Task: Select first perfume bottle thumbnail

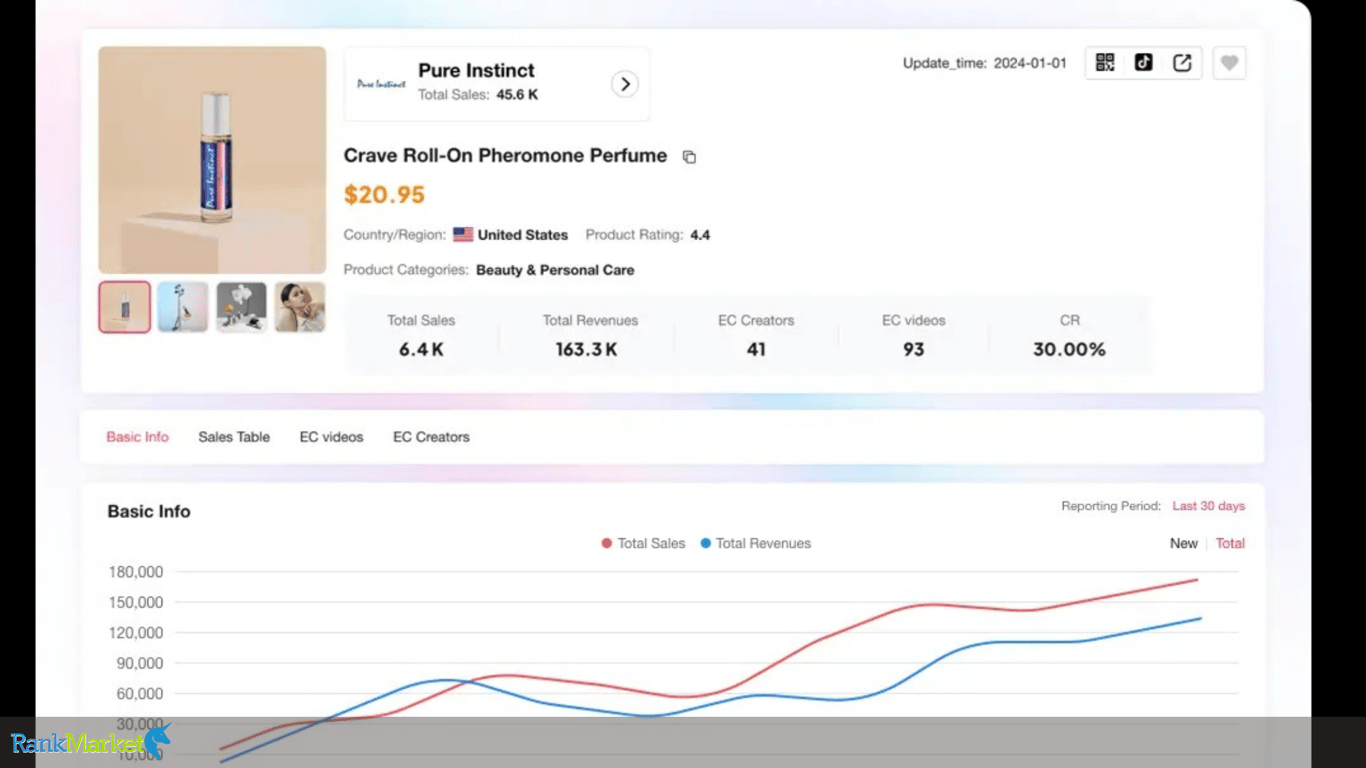Action: 125,307
